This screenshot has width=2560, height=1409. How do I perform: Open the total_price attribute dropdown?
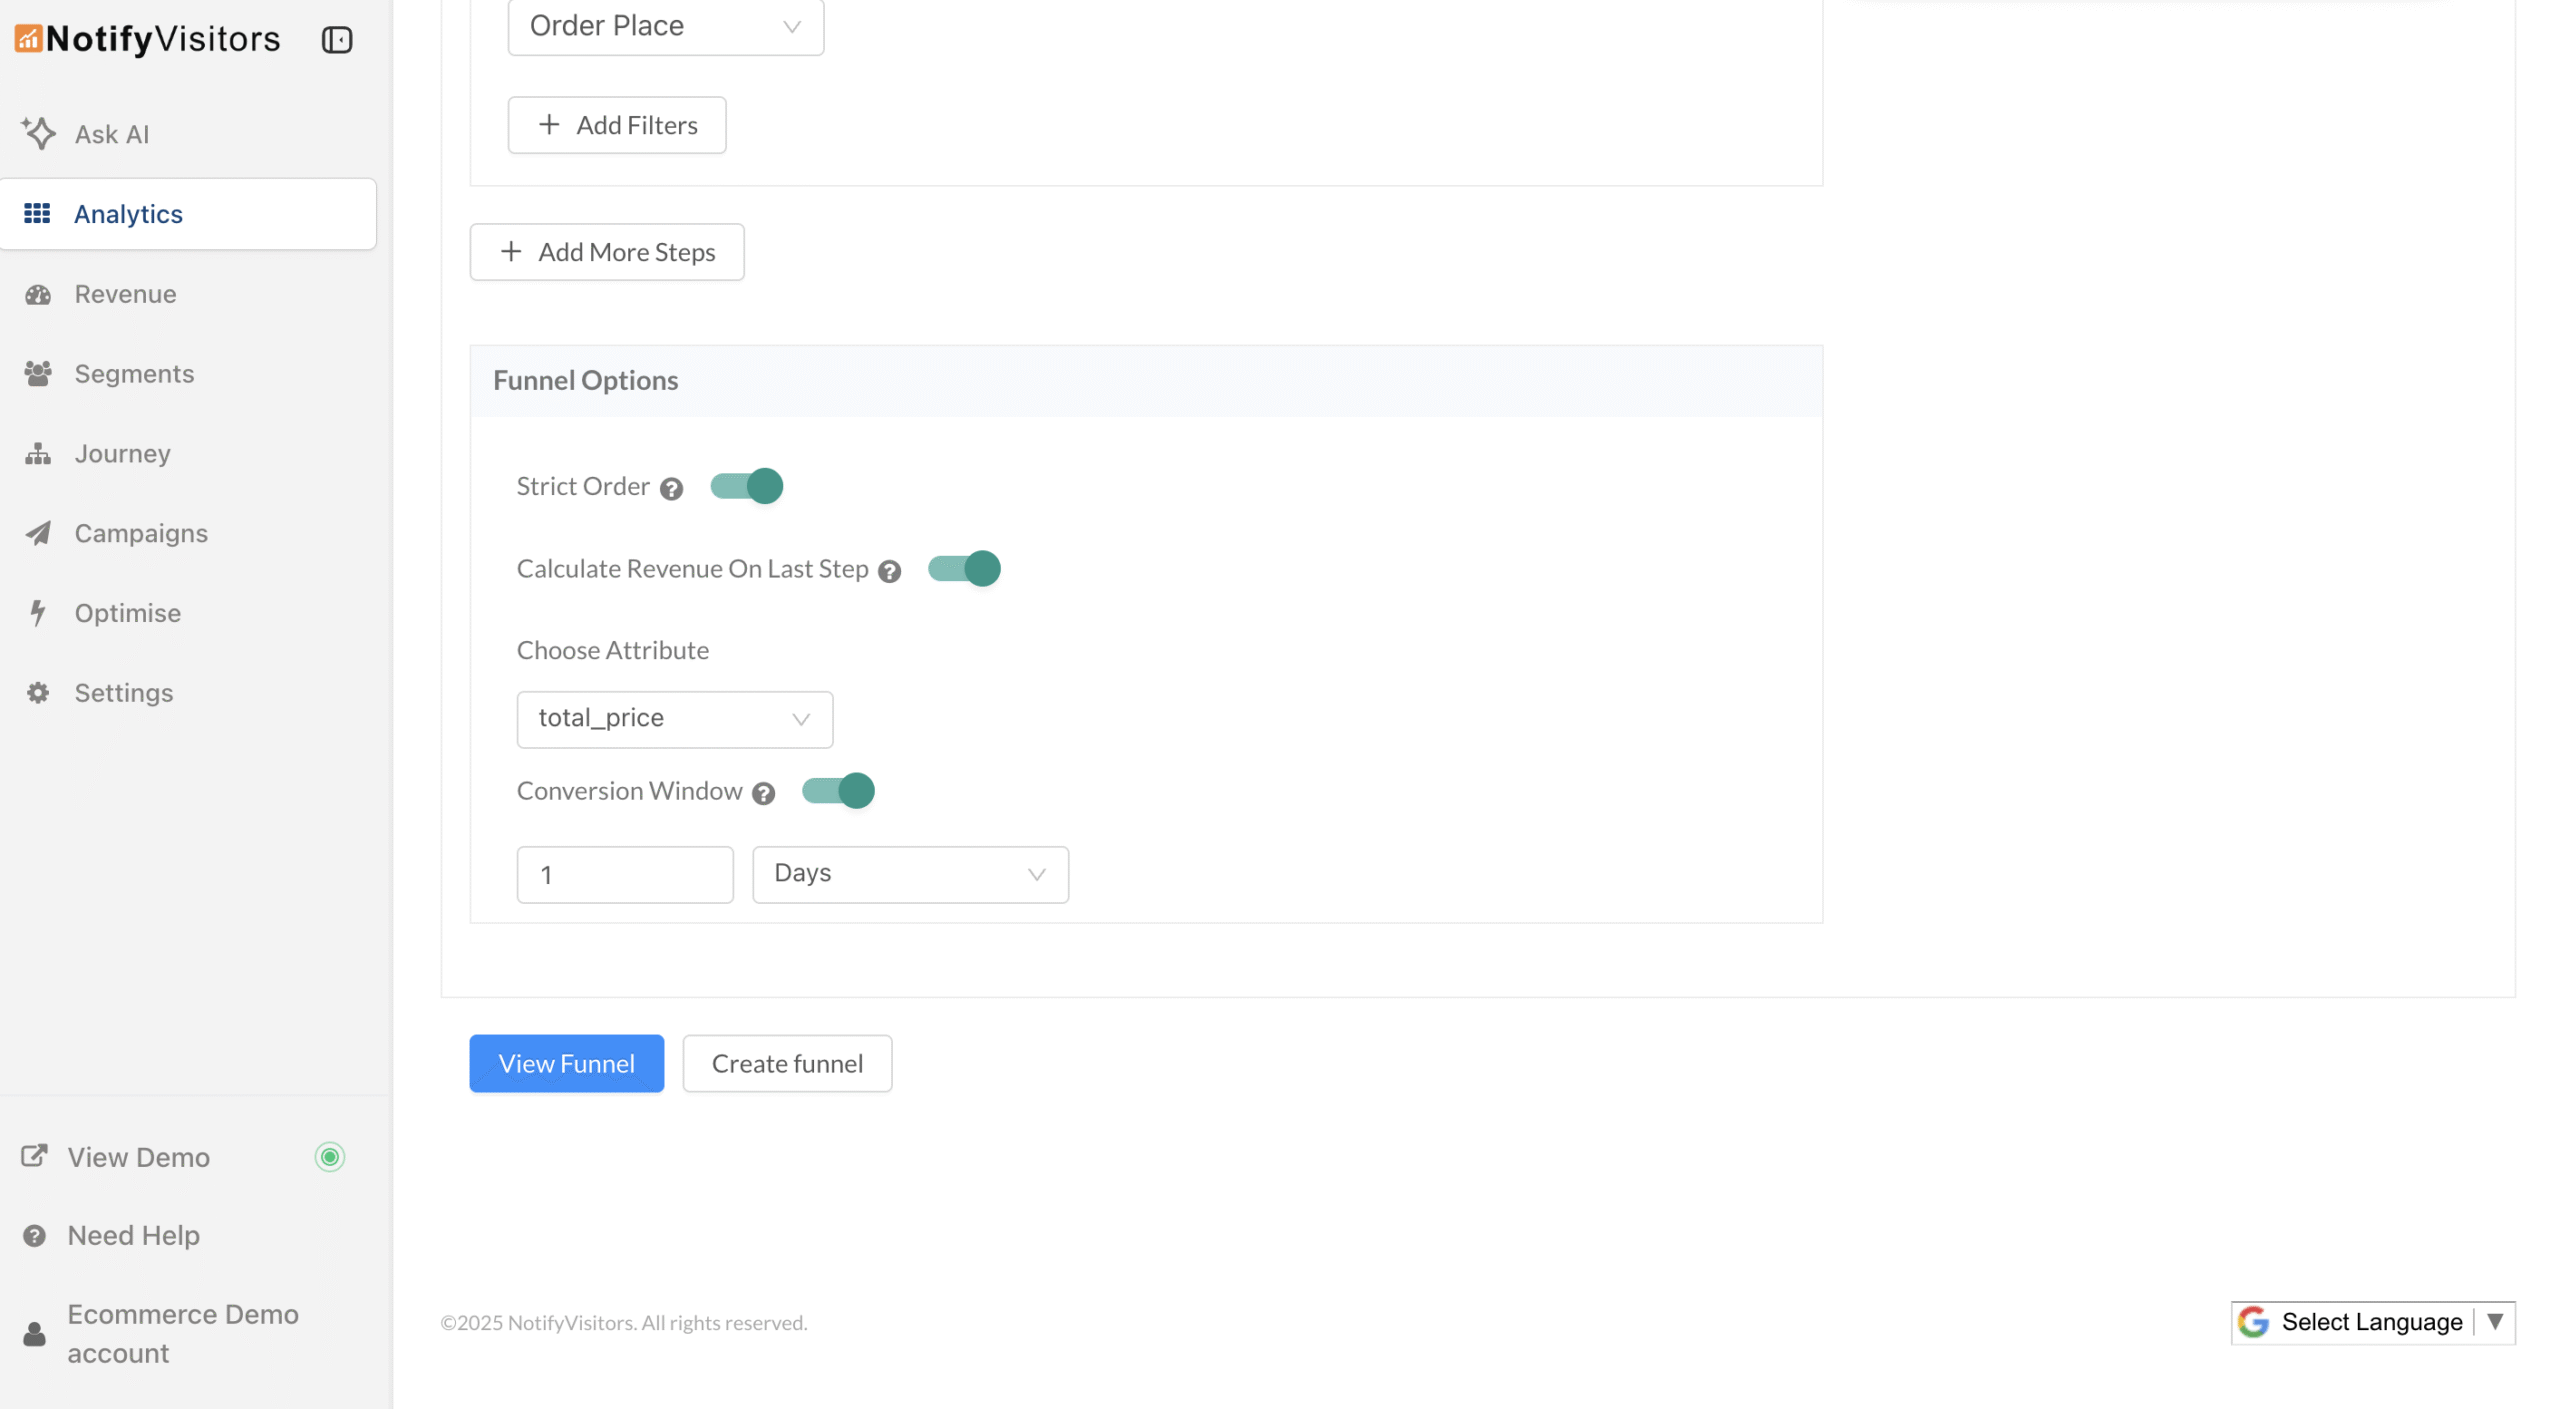pyautogui.click(x=674, y=718)
